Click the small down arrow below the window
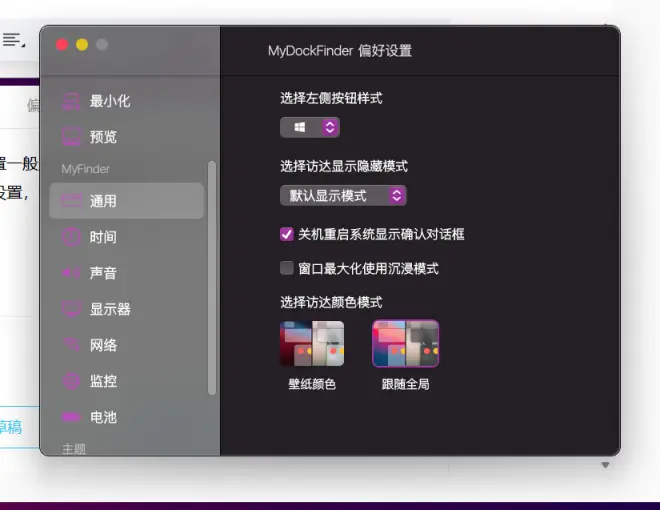The height and width of the screenshot is (510, 660). pos(605,465)
